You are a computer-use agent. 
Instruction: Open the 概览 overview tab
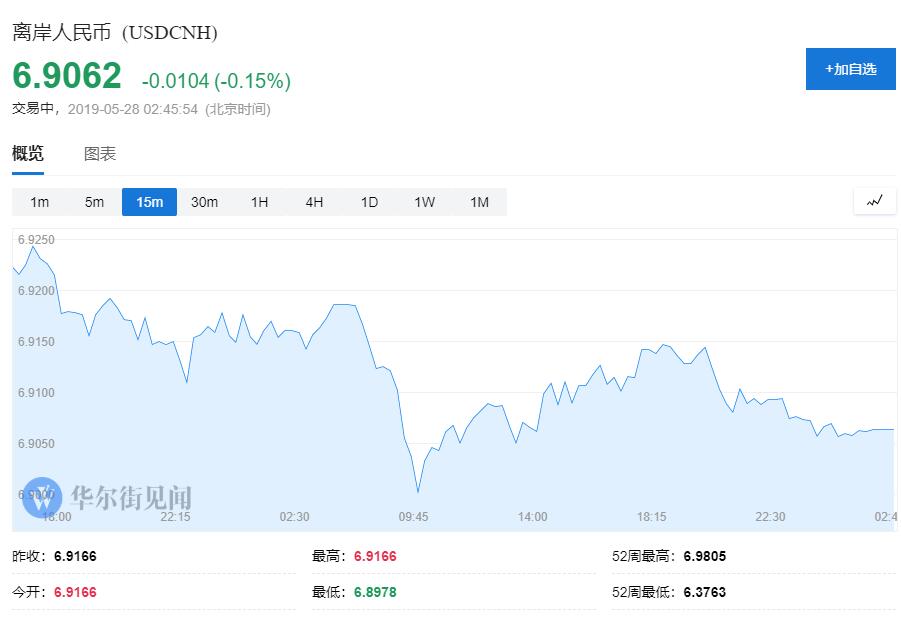coord(28,154)
